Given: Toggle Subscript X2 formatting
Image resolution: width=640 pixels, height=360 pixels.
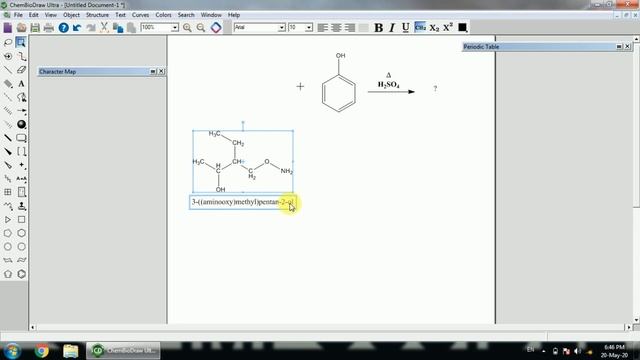Looking at the screenshot, I should coord(434,27).
